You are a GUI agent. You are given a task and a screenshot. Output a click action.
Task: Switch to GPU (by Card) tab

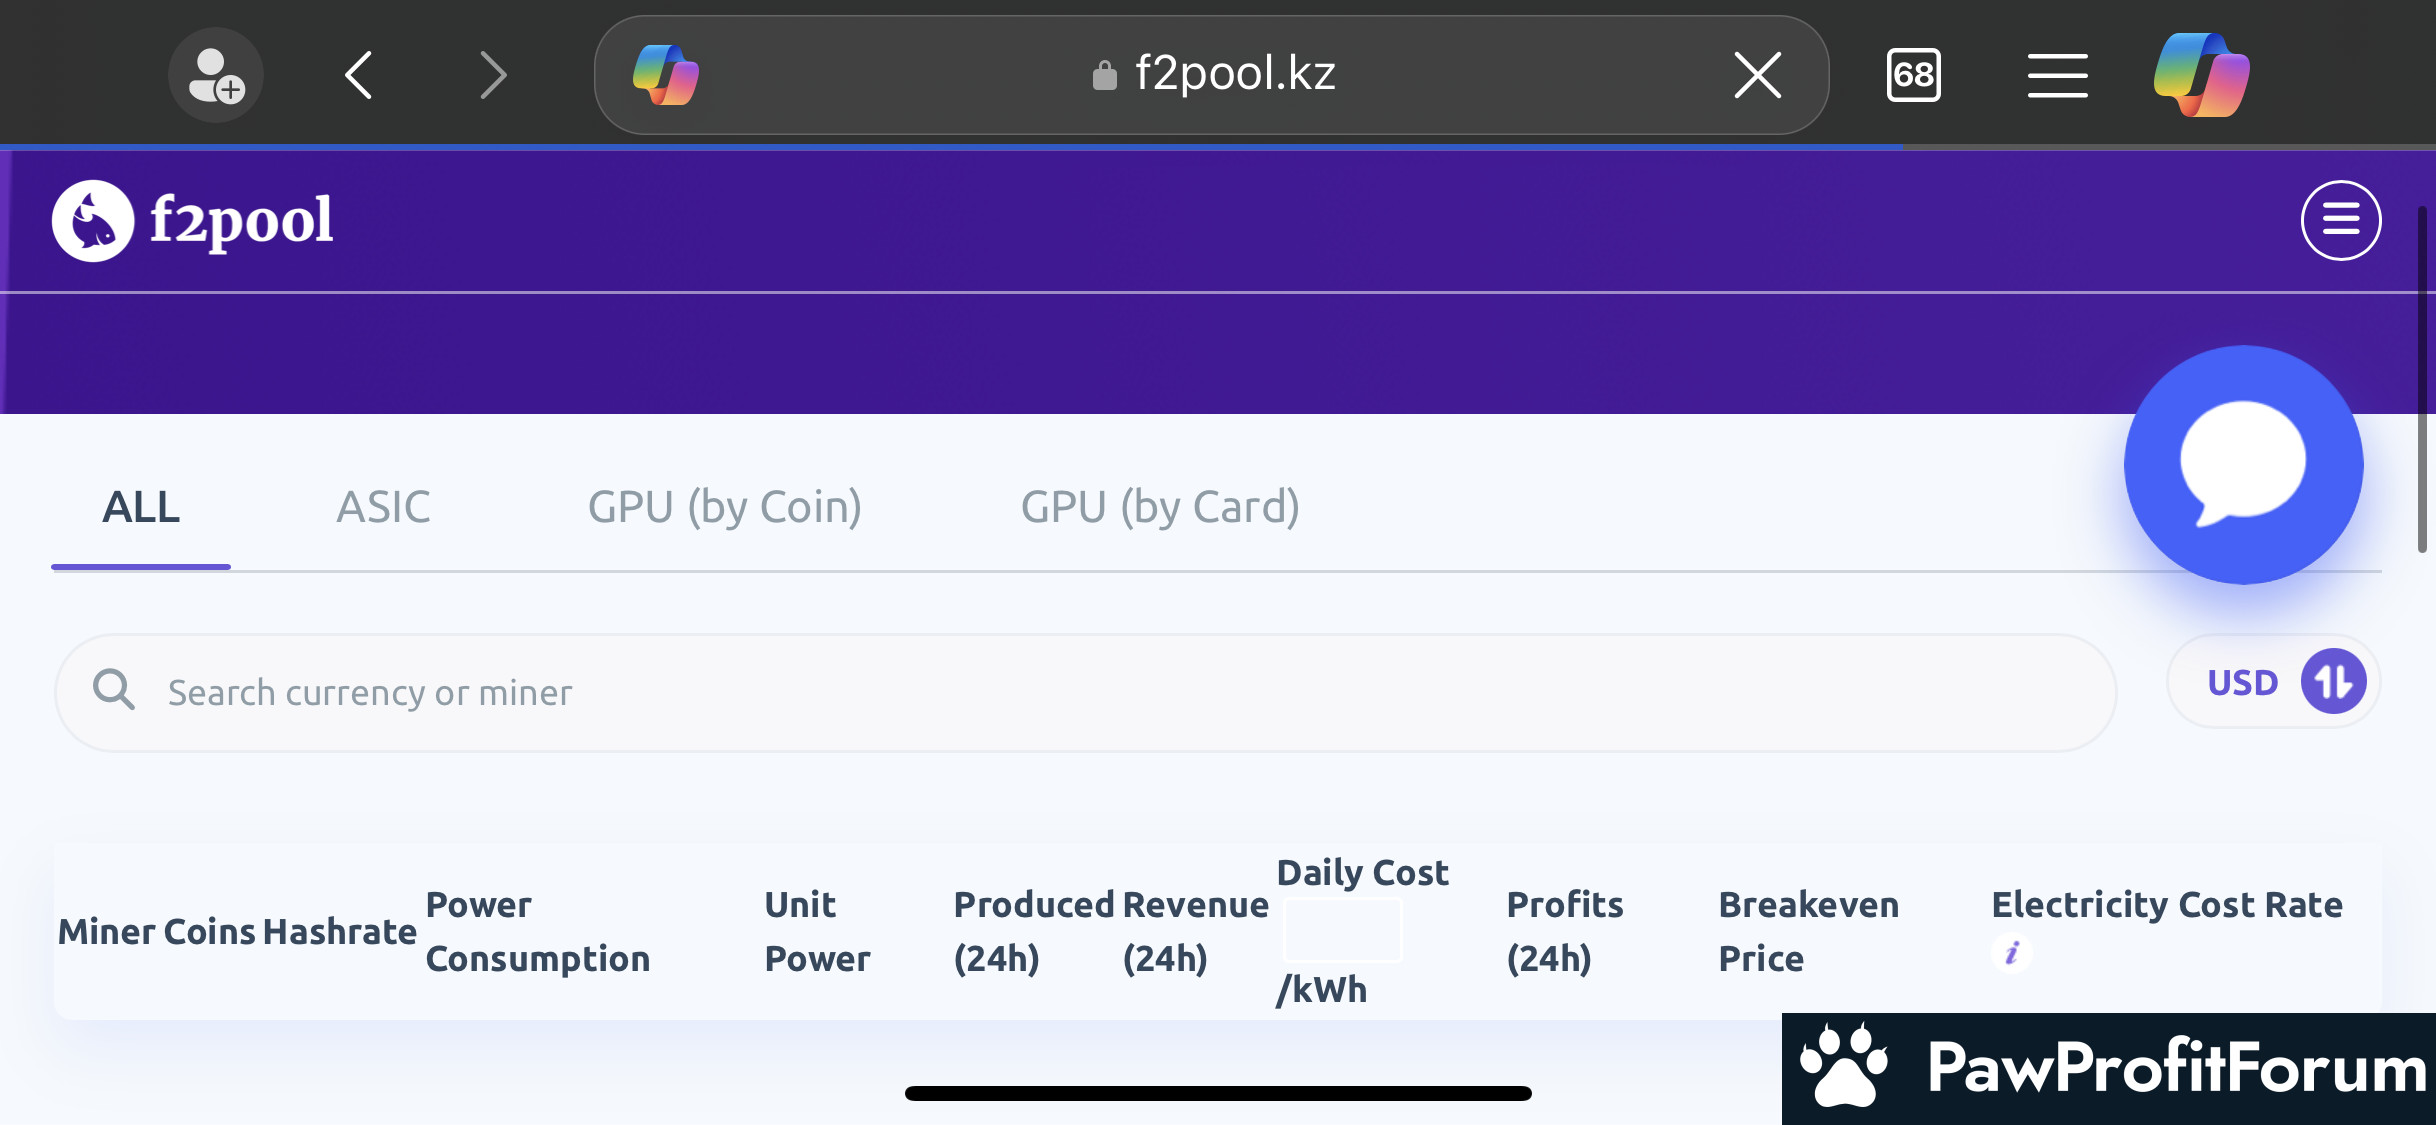click(x=1160, y=507)
